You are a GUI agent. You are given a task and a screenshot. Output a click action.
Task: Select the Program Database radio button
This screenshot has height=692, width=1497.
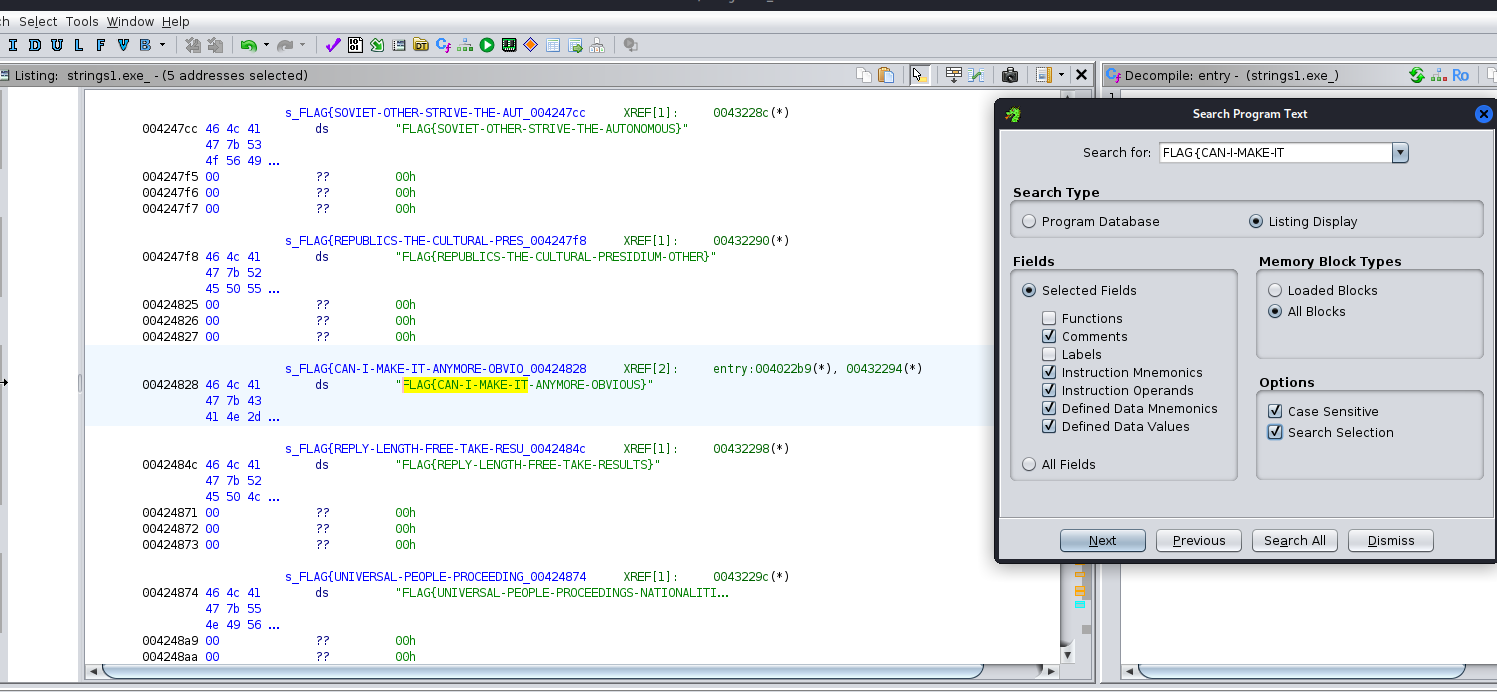click(1029, 221)
